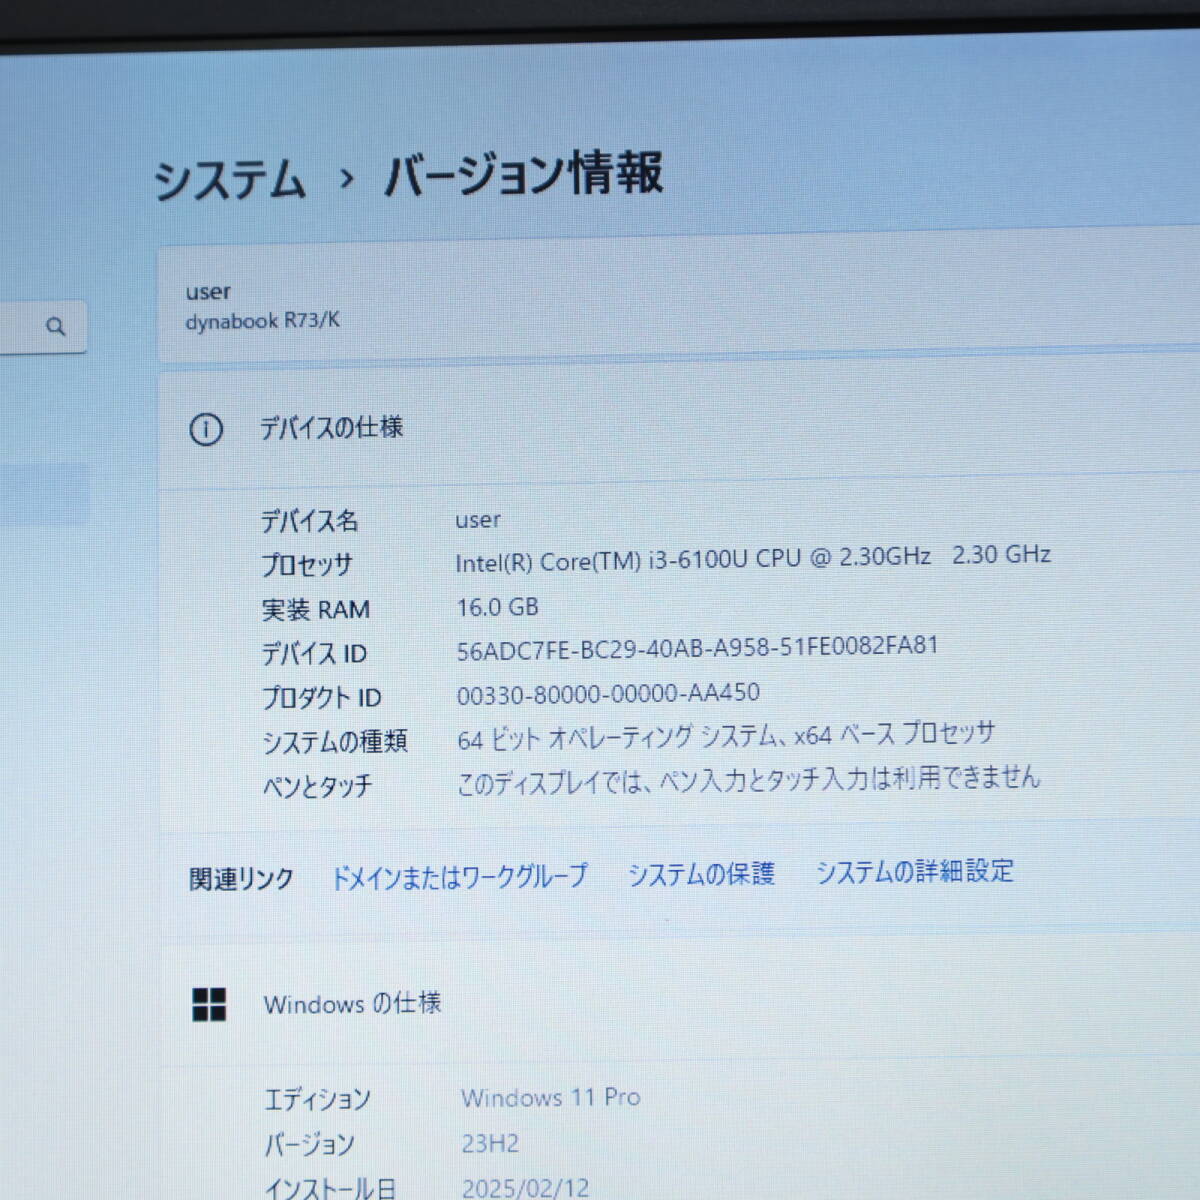
Task: Select the Windows 11 Pro edition value
Action: click(x=550, y=1097)
